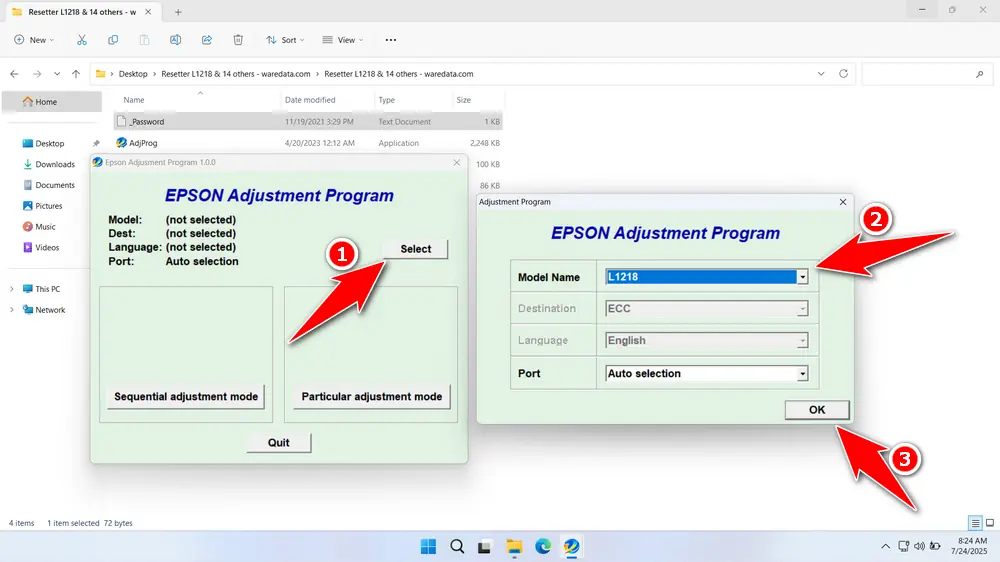Open taskbar Search
The width and height of the screenshot is (1000, 562).
pyautogui.click(x=457, y=547)
